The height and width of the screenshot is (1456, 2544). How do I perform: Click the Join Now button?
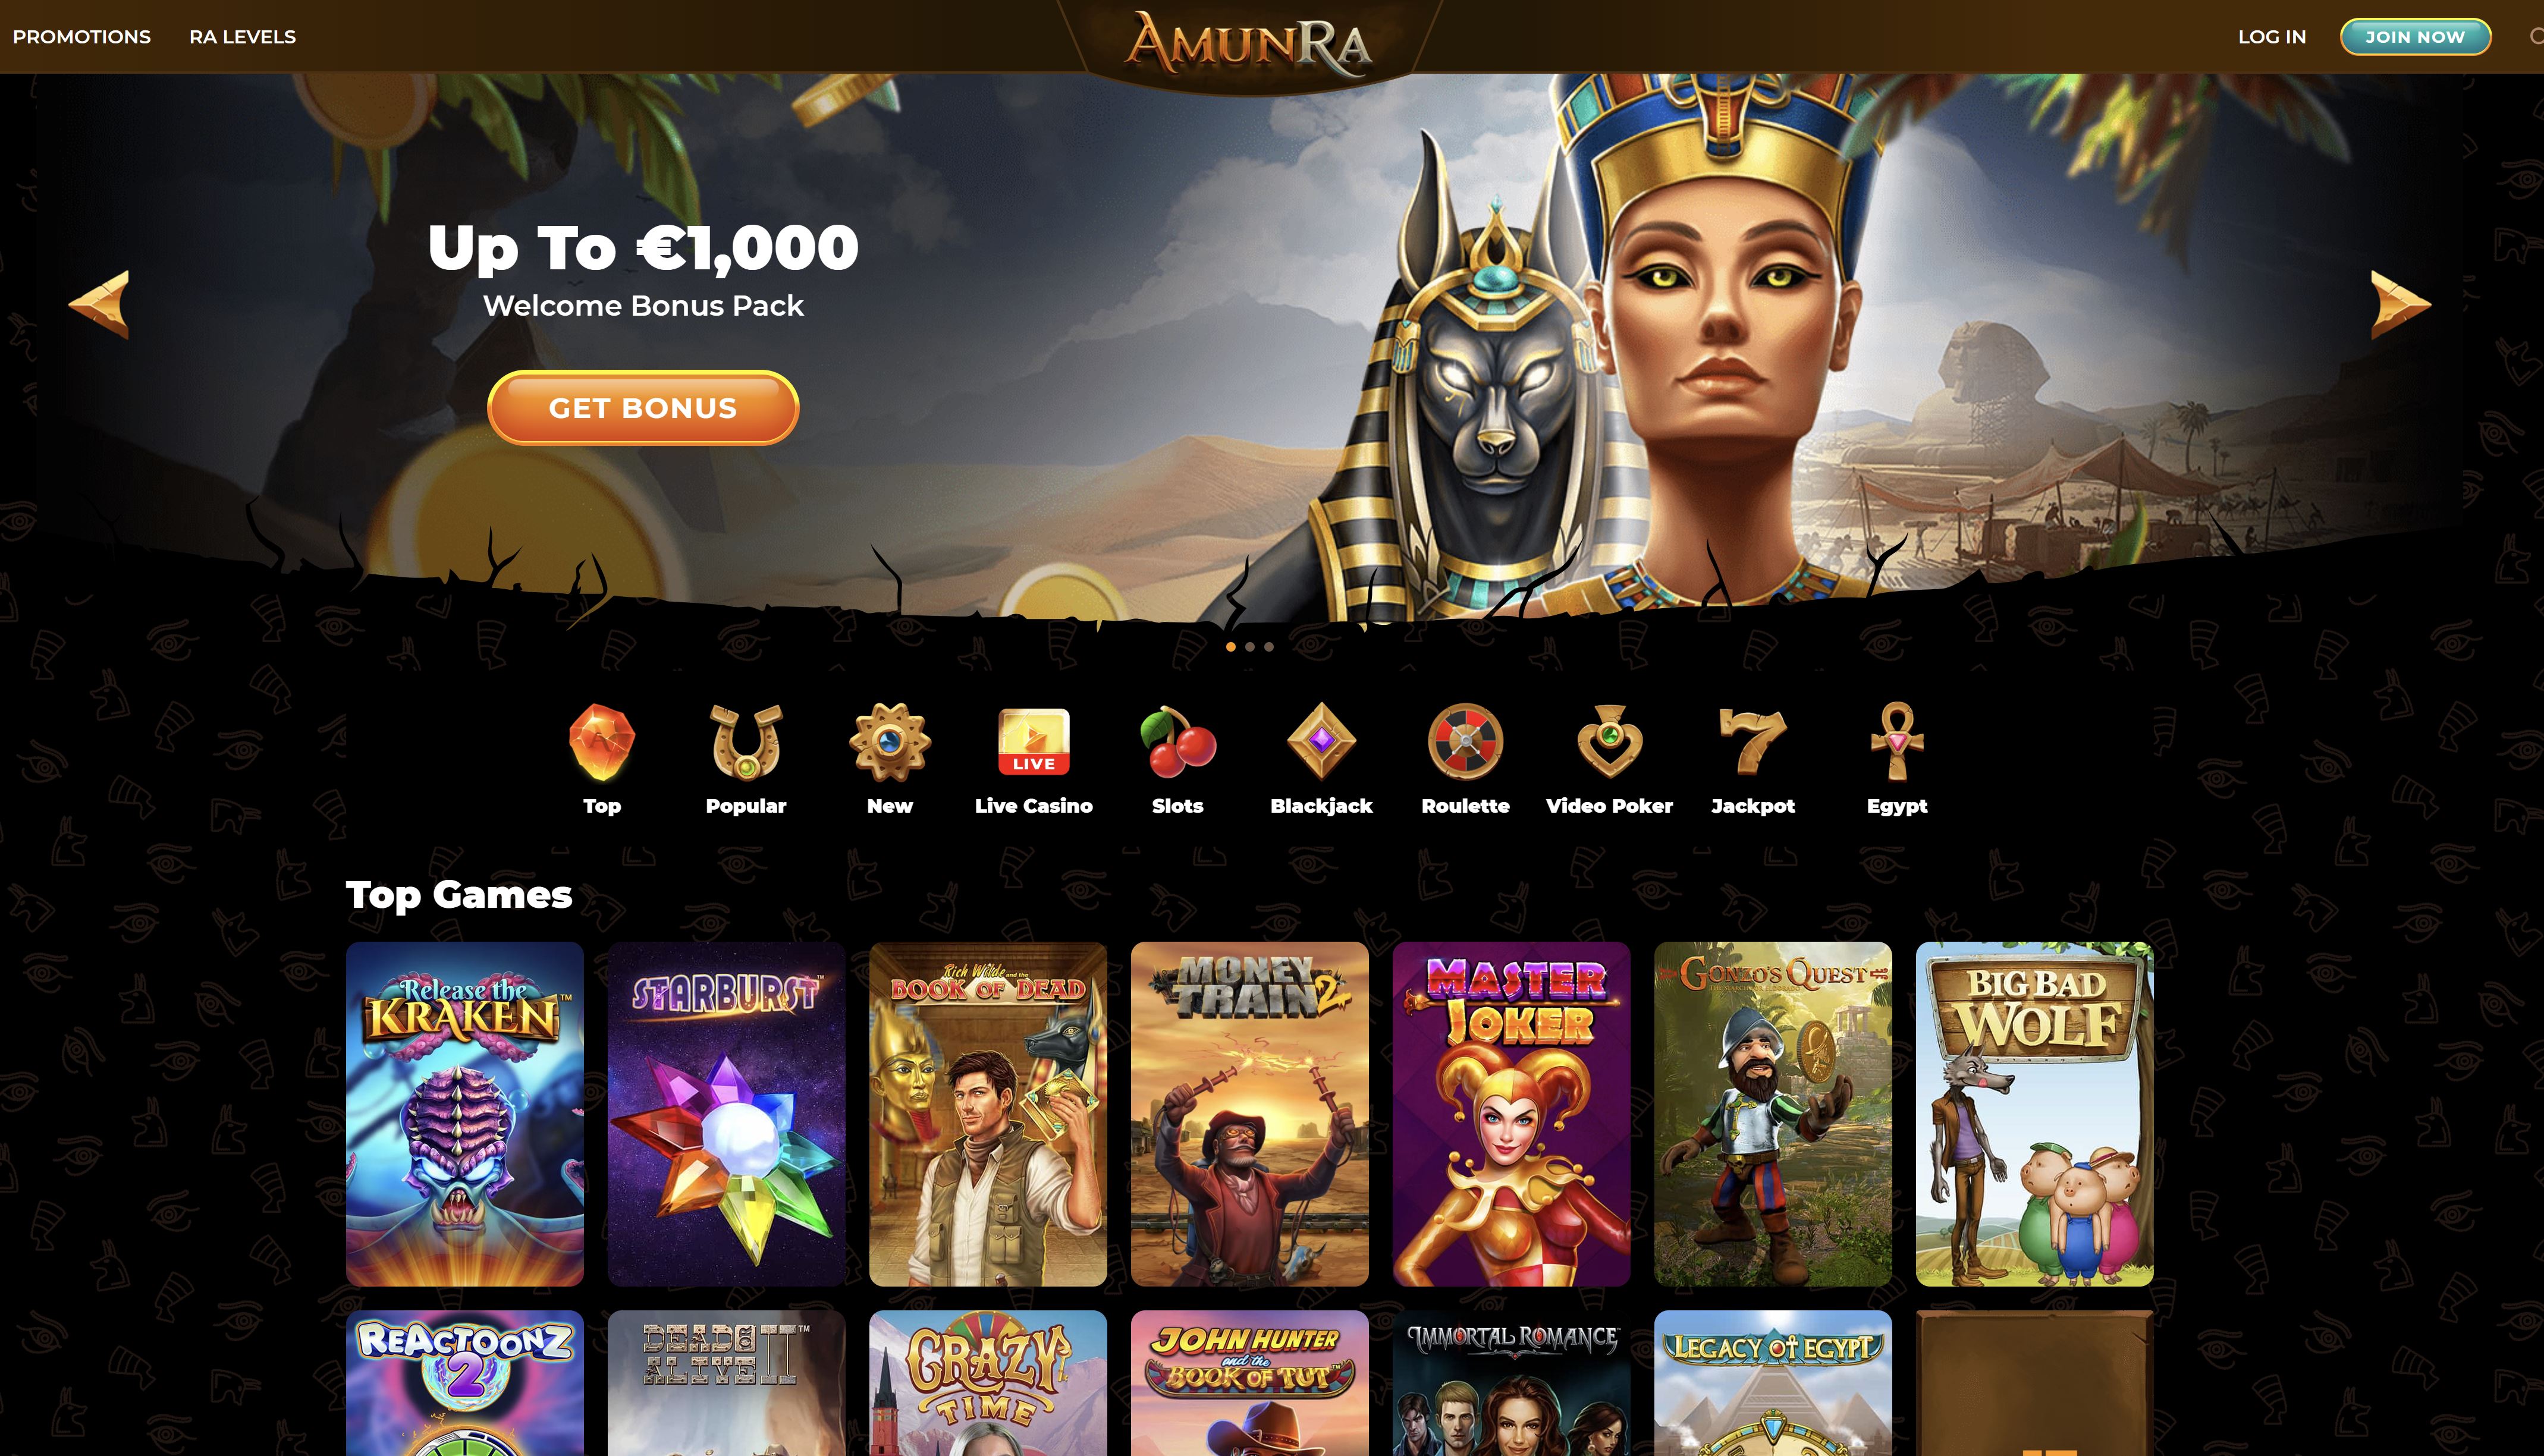pos(2415,37)
